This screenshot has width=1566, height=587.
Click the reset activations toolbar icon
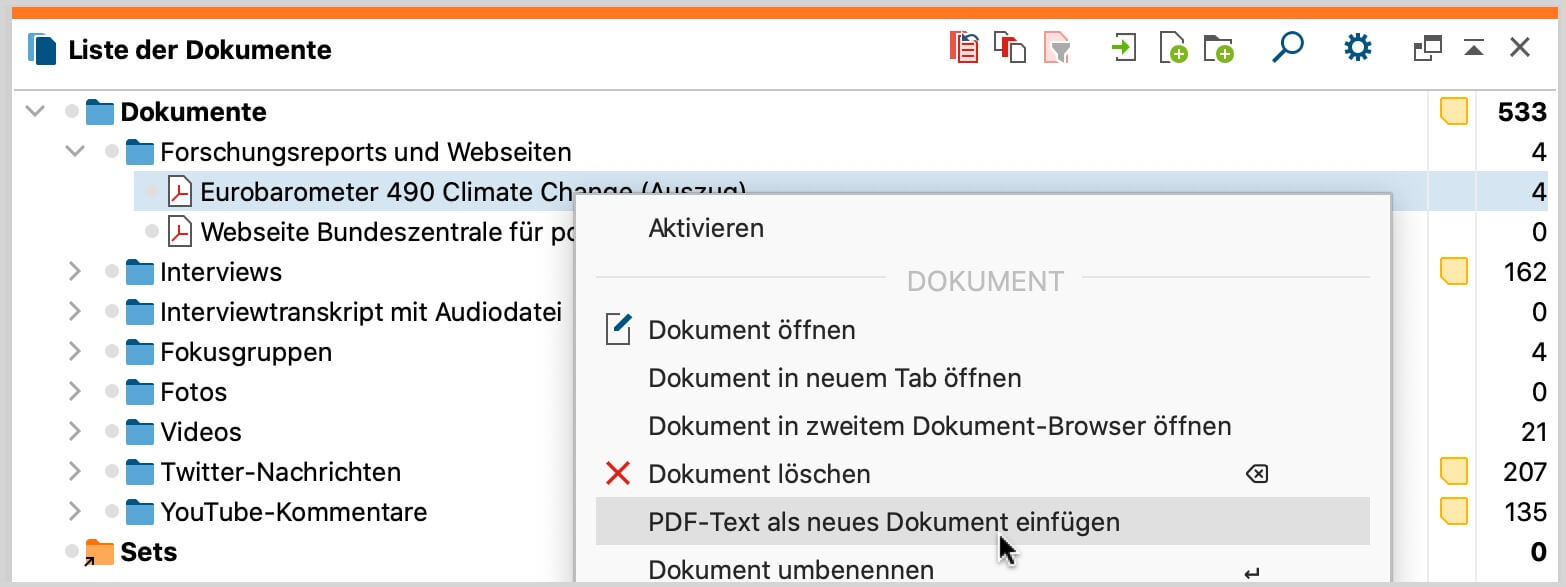[x=964, y=48]
